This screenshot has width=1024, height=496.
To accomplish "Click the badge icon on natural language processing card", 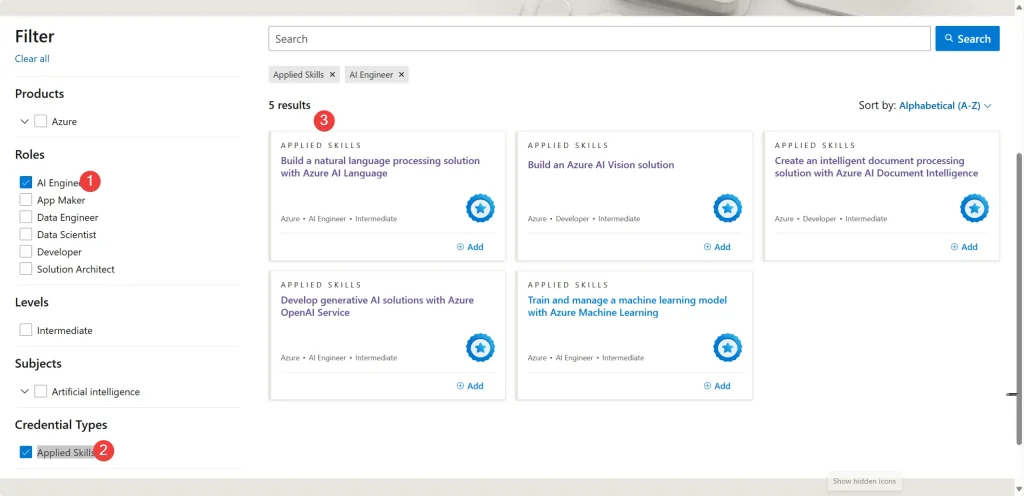I will pos(480,208).
